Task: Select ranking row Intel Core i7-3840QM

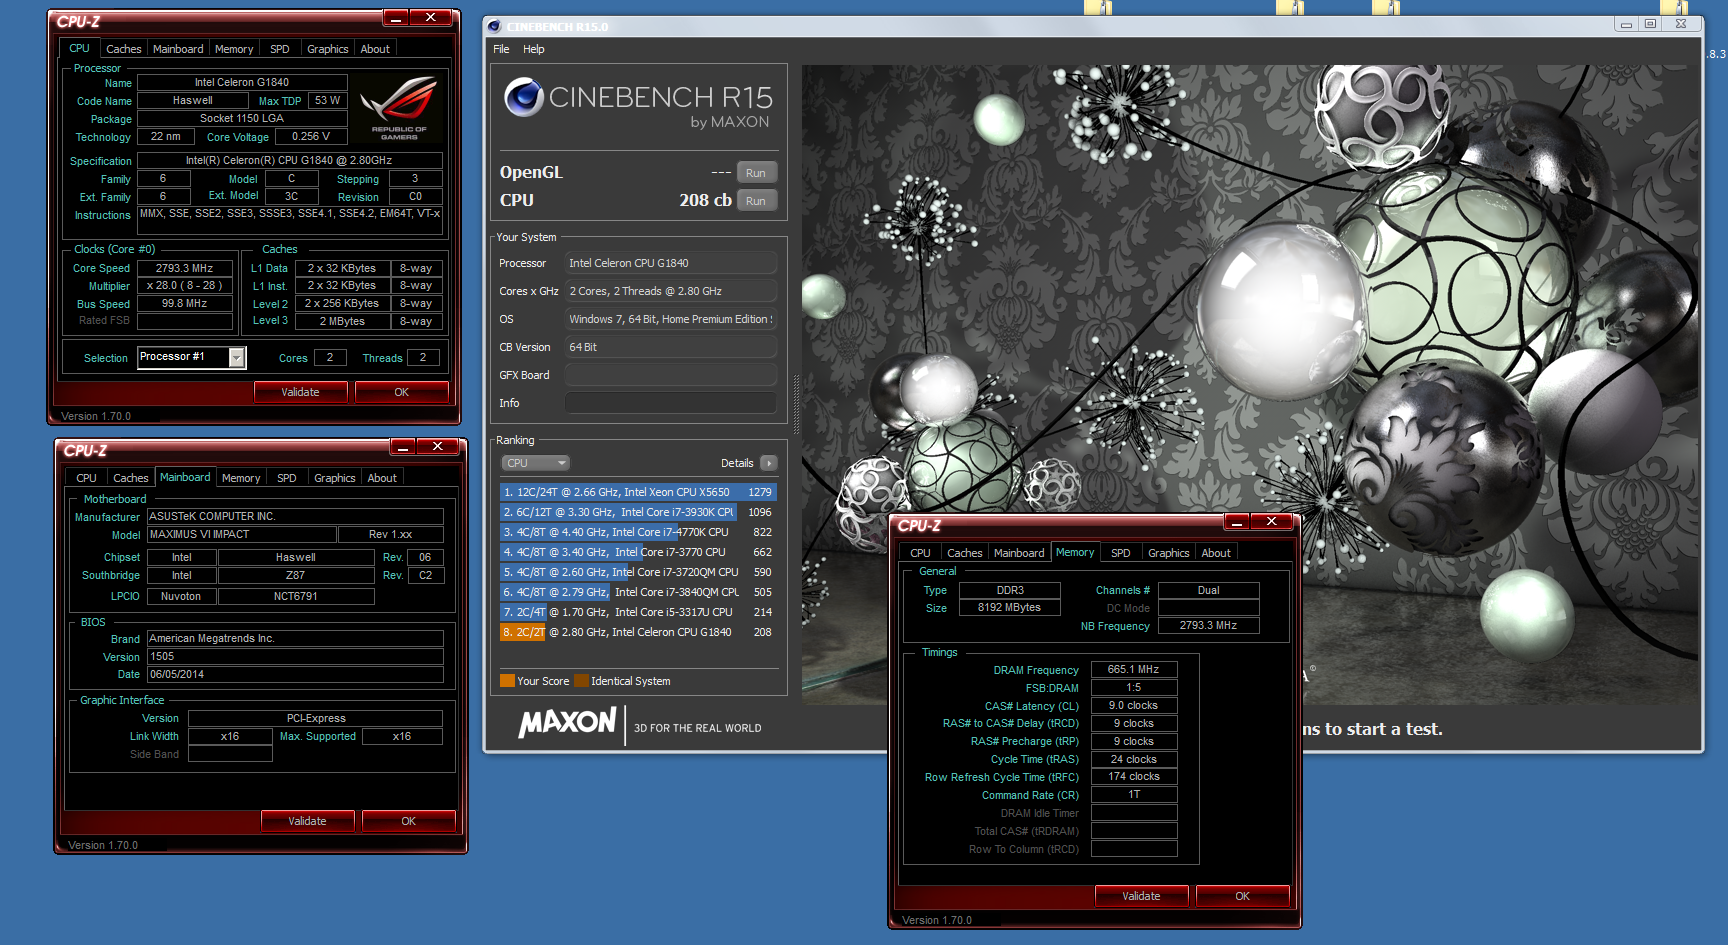Action: coord(638,592)
